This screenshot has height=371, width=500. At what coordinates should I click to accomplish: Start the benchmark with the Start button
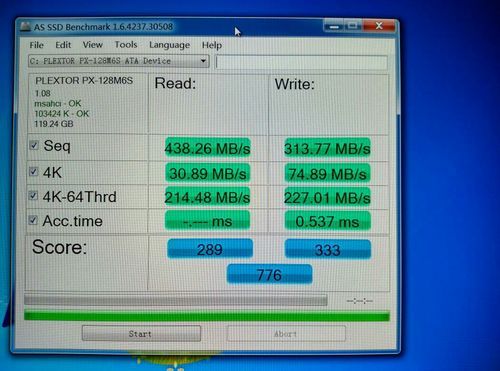click(141, 333)
